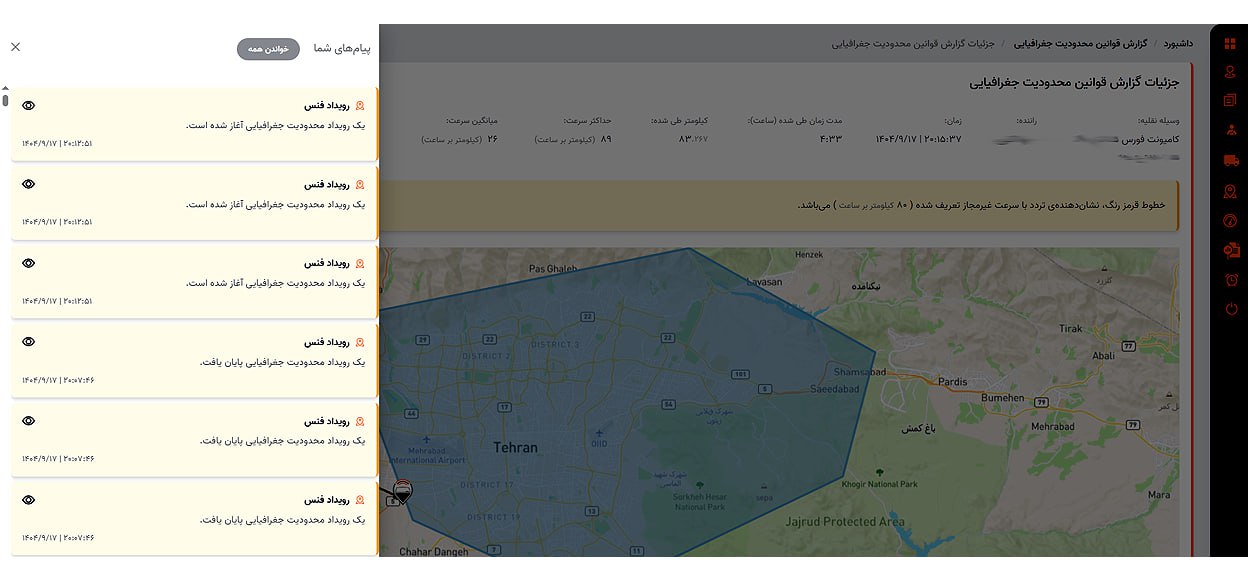Click the power logout icon
1248x581 pixels.
coord(1230,309)
